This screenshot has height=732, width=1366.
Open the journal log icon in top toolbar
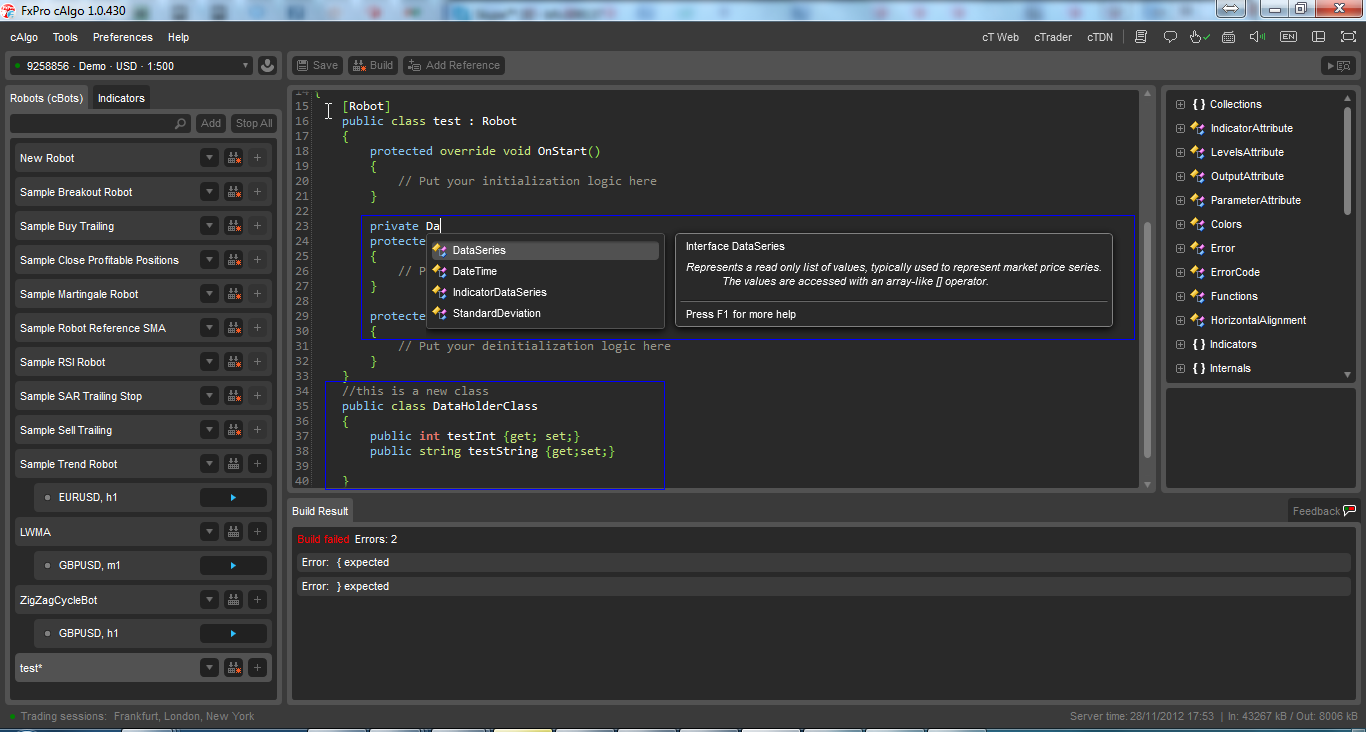click(1141, 37)
